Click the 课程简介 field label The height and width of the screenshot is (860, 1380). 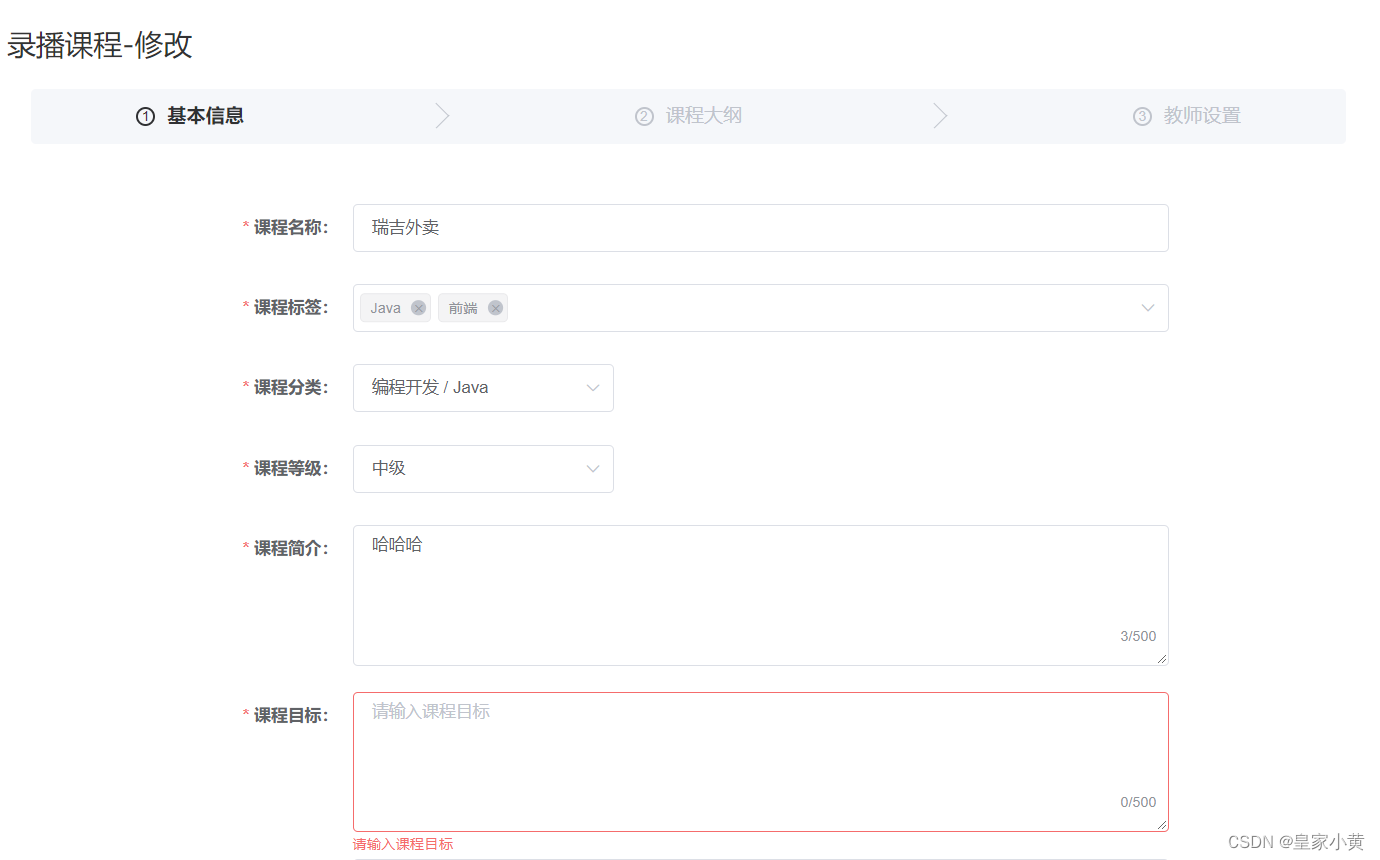point(290,549)
